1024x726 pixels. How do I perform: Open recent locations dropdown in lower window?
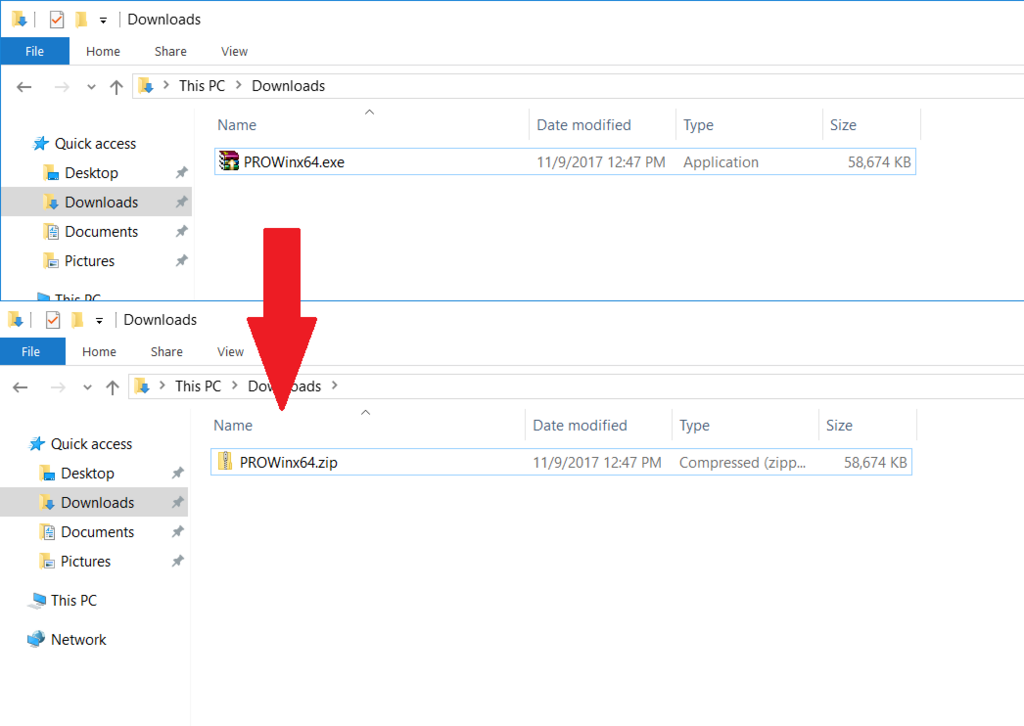click(x=87, y=387)
